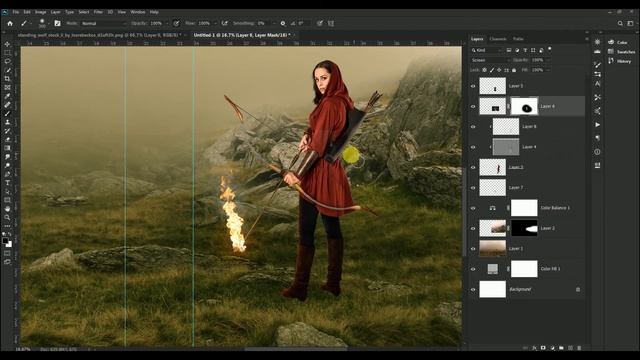Open the smoothing options gear

pyautogui.click(x=282, y=23)
